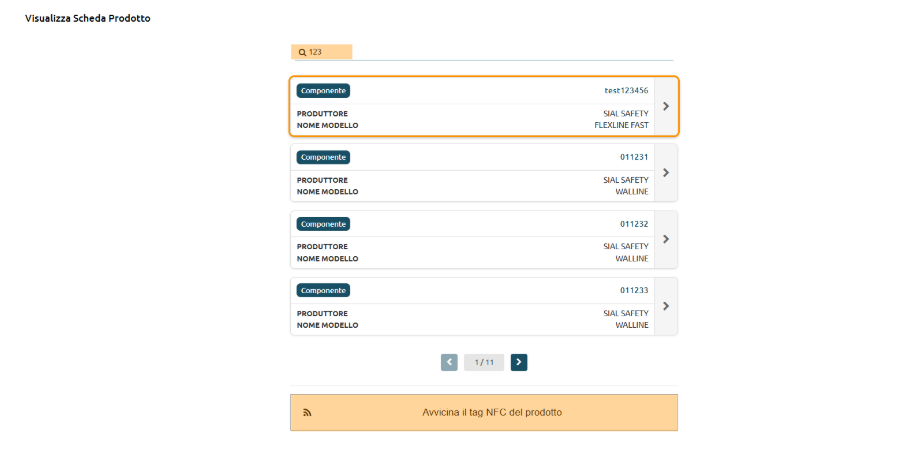Select the code 011233
The width and height of the screenshot is (901, 454).
634,290
